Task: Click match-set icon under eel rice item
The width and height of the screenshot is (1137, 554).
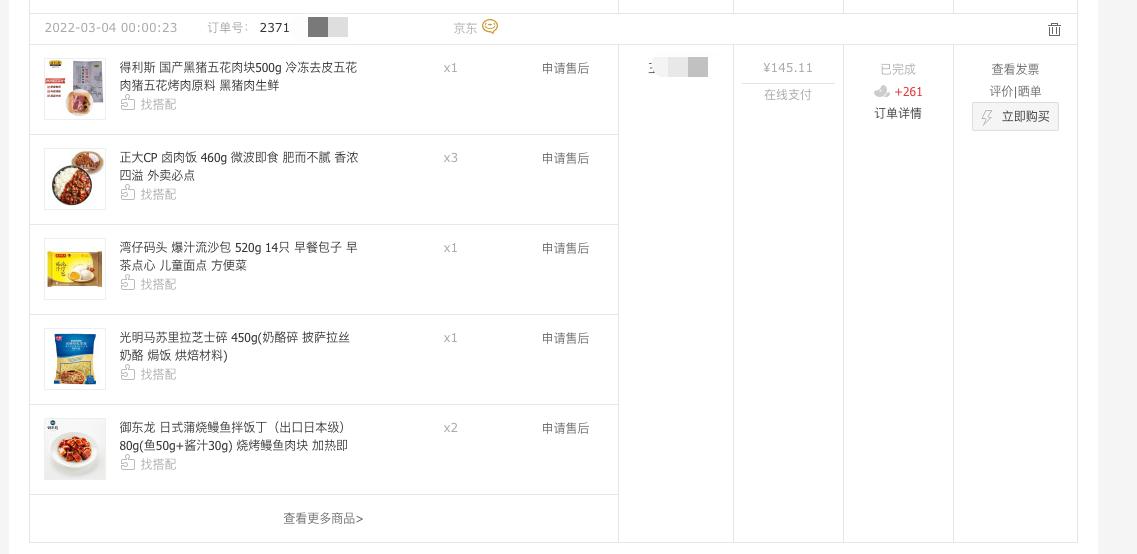Action: pos(128,464)
